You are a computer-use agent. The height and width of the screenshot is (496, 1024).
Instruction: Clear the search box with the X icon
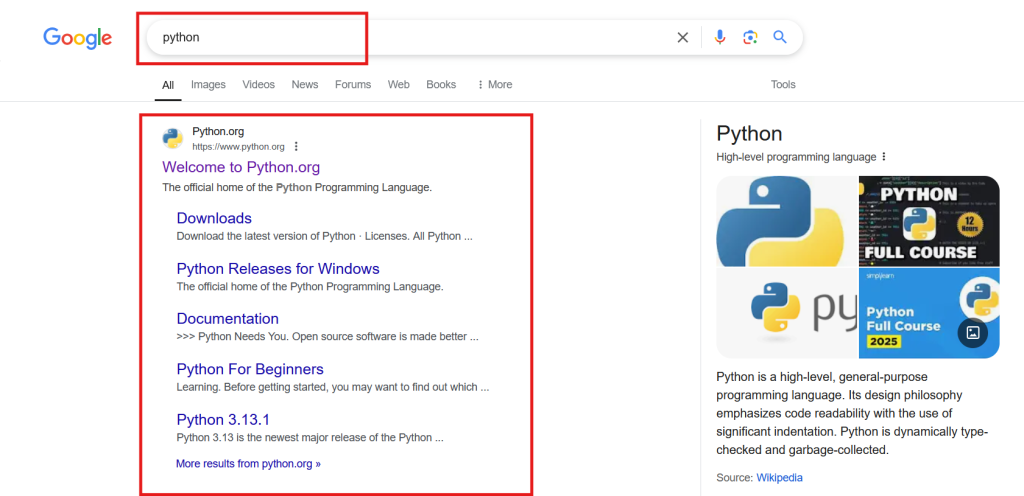tap(683, 38)
